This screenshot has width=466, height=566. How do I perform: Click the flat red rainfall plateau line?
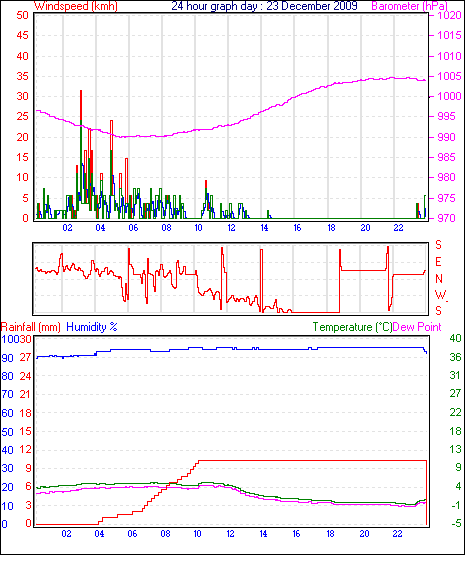pyautogui.click(x=313, y=460)
